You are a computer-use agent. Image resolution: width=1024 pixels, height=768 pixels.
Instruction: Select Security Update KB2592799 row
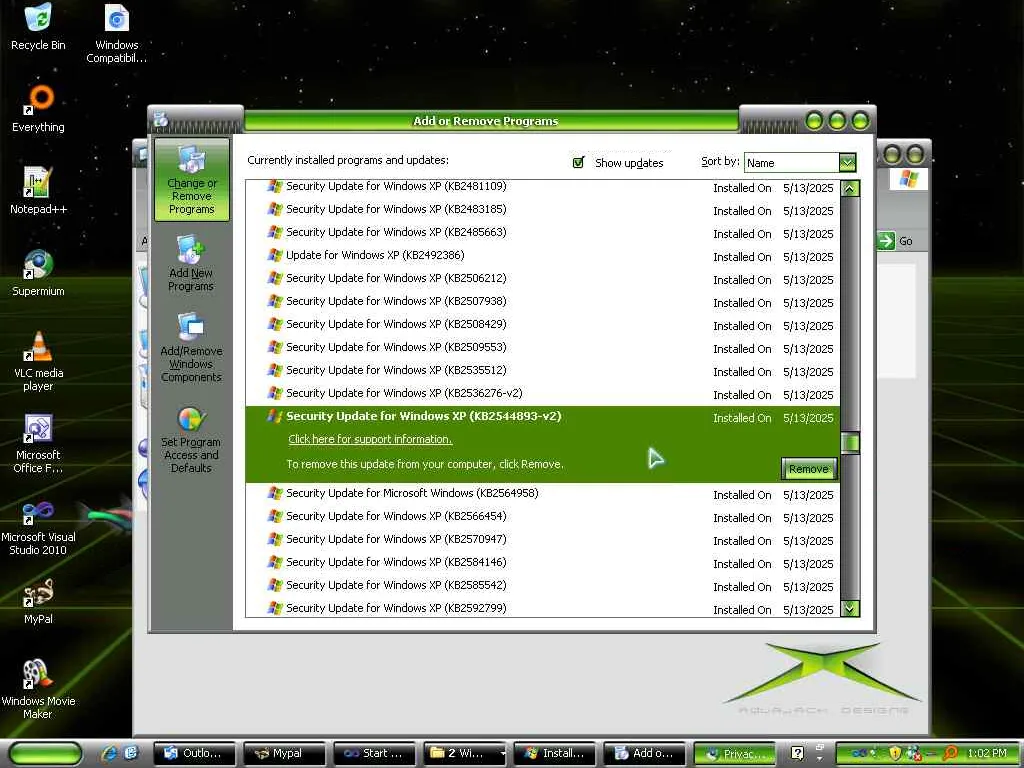click(x=543, y=608)
